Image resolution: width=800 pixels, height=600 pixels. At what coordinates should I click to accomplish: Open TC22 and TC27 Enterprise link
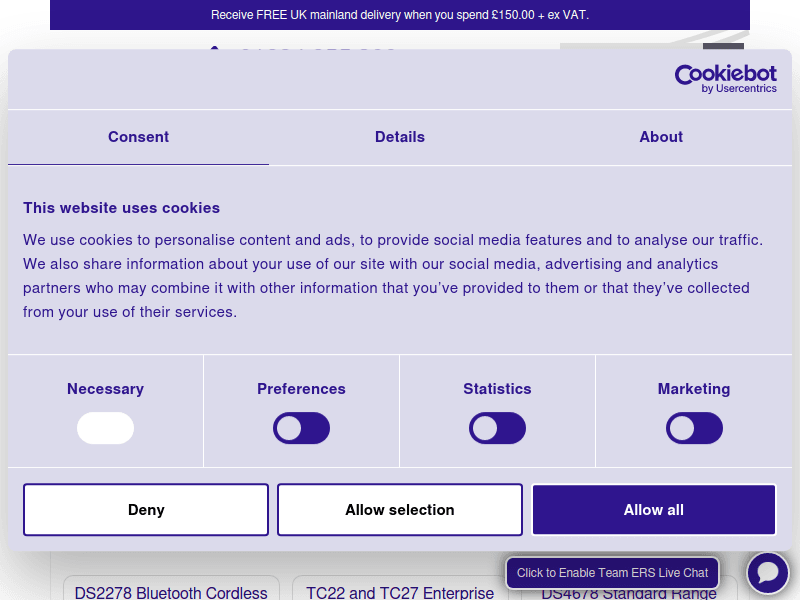point(400,592)
